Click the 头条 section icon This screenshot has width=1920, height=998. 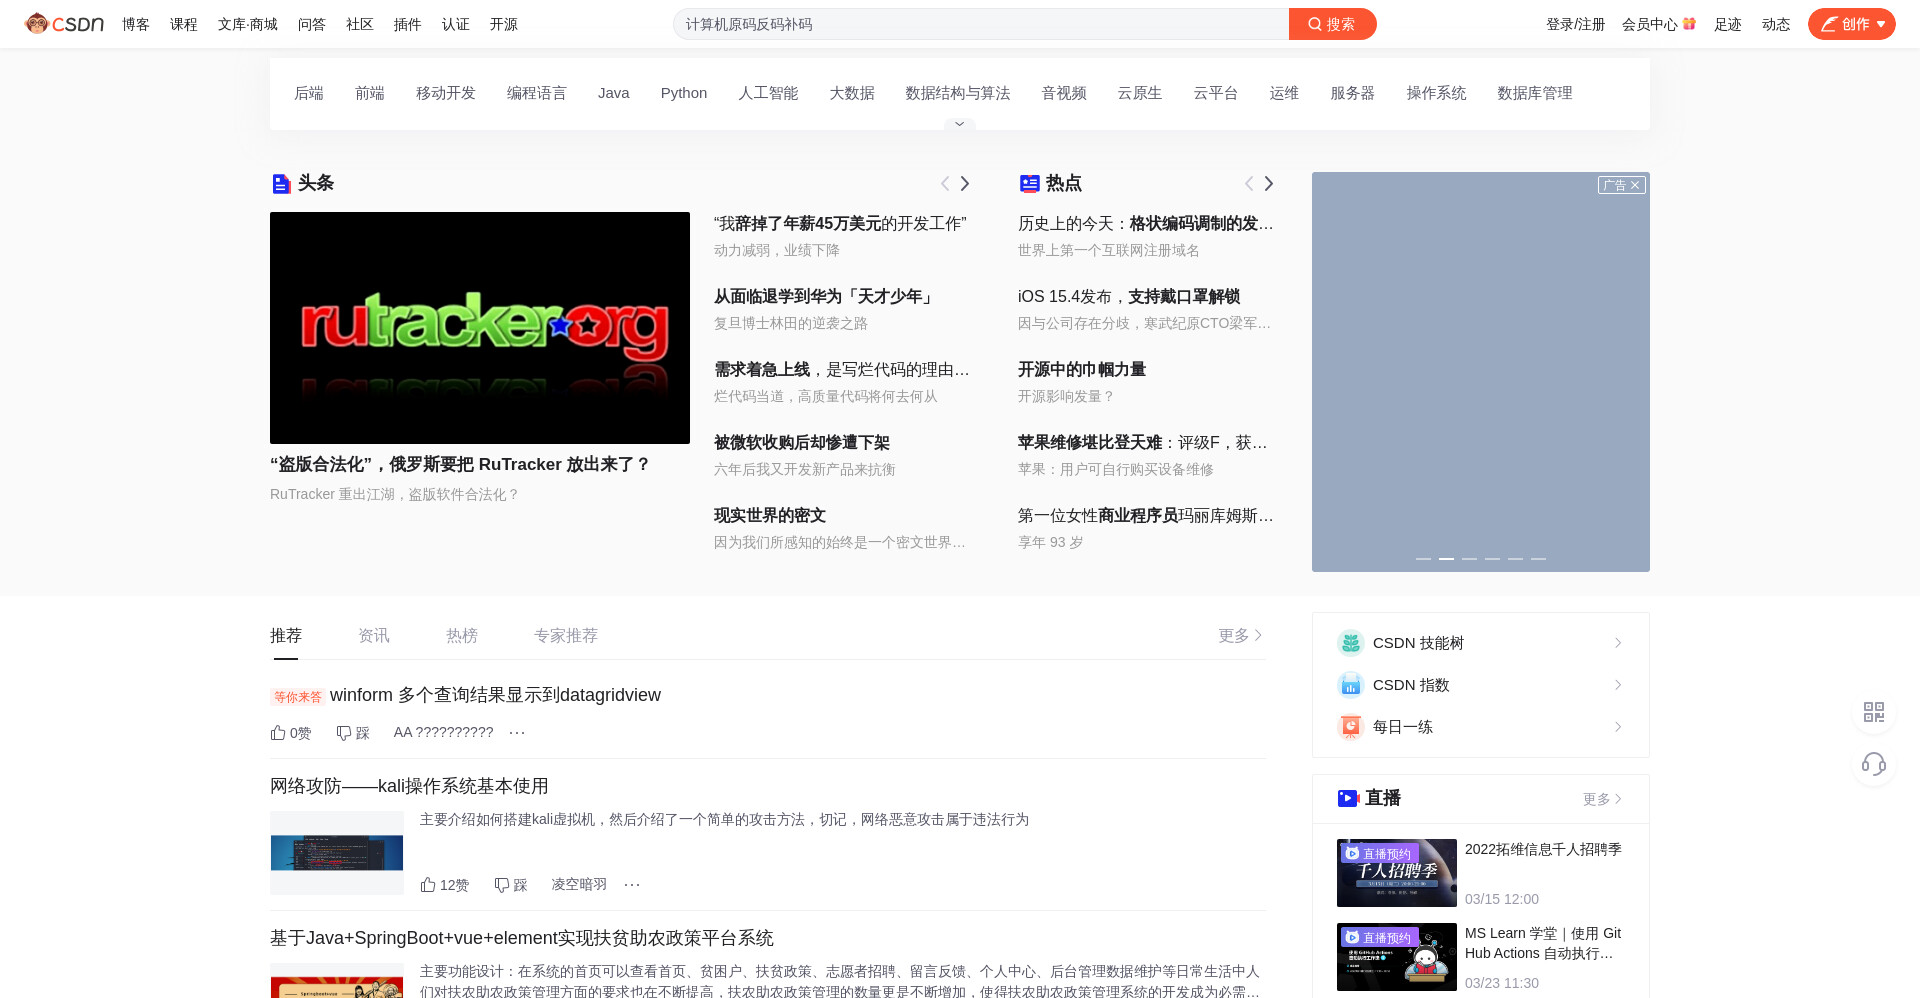[x=281, y=184]
